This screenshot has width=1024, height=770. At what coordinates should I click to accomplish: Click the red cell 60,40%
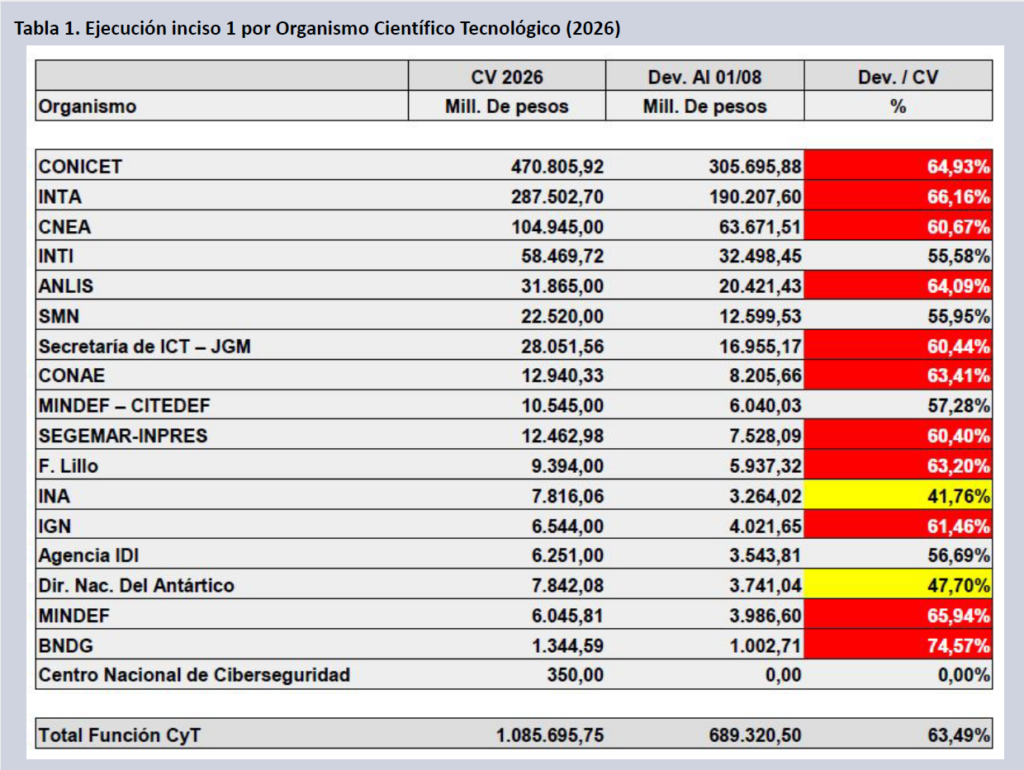[x=898, y=434]
